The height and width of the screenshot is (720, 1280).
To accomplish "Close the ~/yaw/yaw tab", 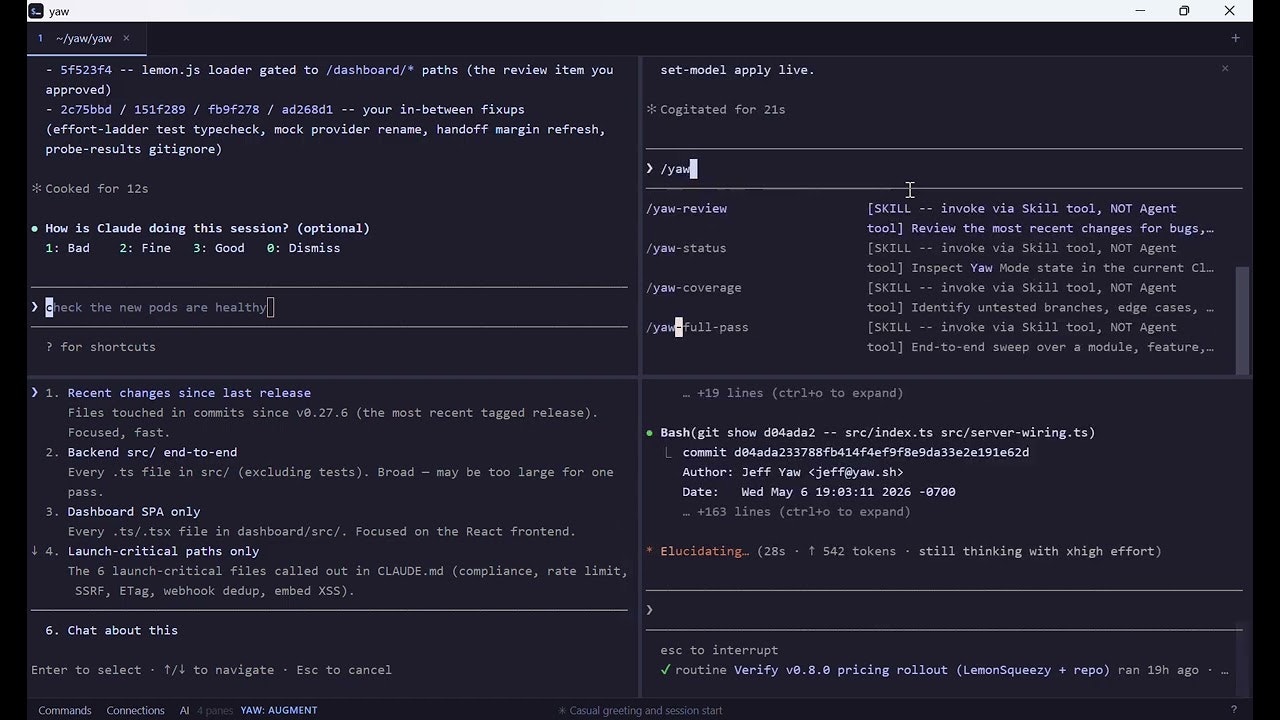I will tap(126, 38).
